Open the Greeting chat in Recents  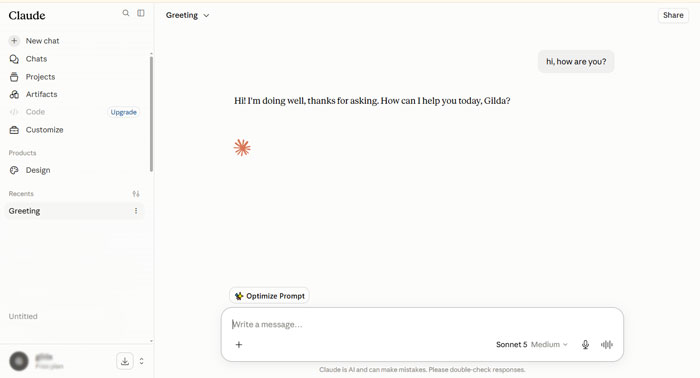tap(74, 211)
